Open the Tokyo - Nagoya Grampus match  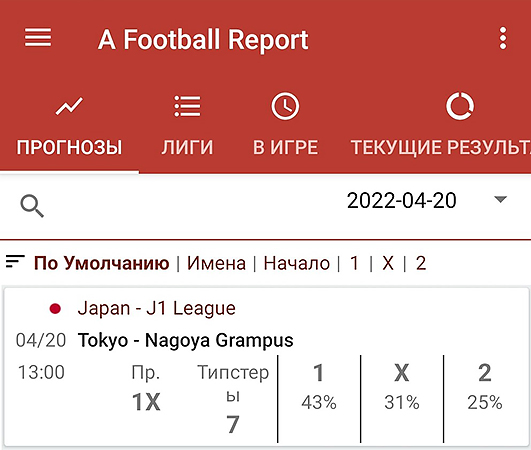(x=186, y=340)
